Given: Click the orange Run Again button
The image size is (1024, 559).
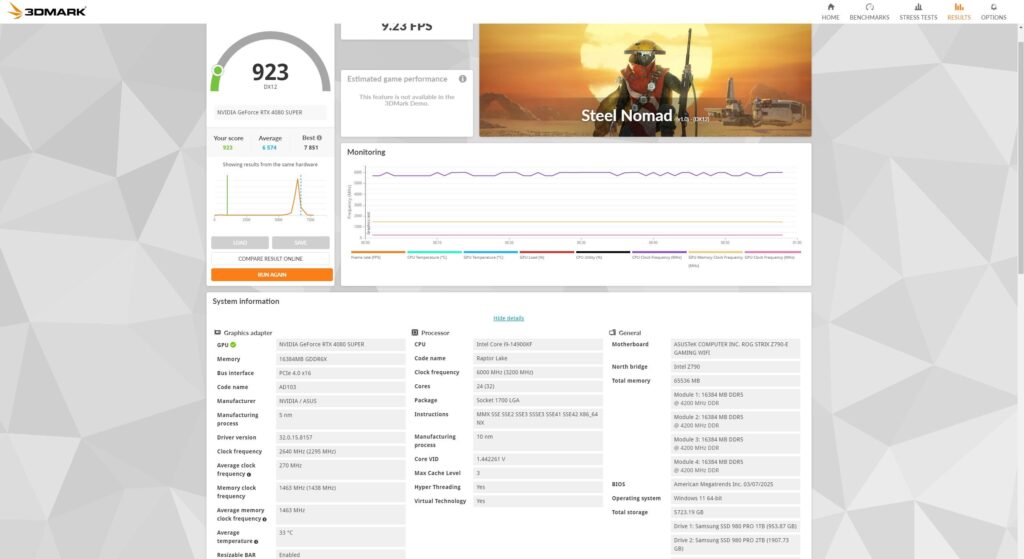Looking at the screenshot, I should (272, 274).
